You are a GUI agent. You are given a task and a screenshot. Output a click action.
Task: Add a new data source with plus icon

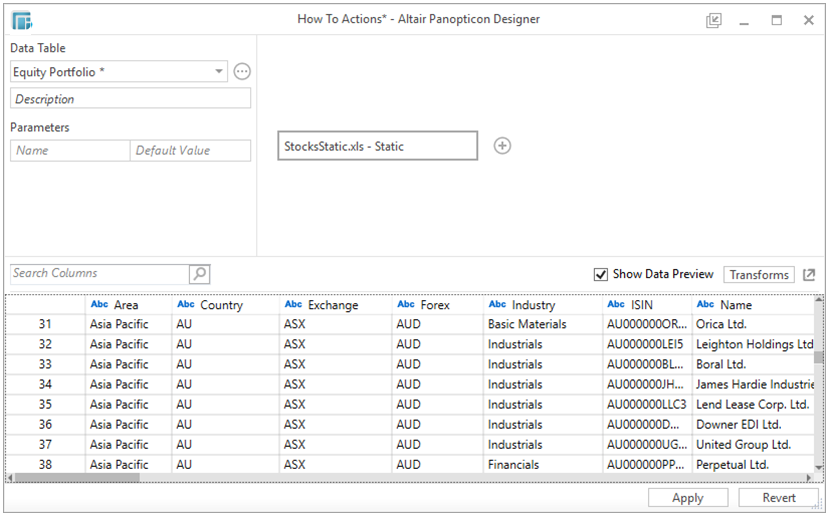(503, 146)
